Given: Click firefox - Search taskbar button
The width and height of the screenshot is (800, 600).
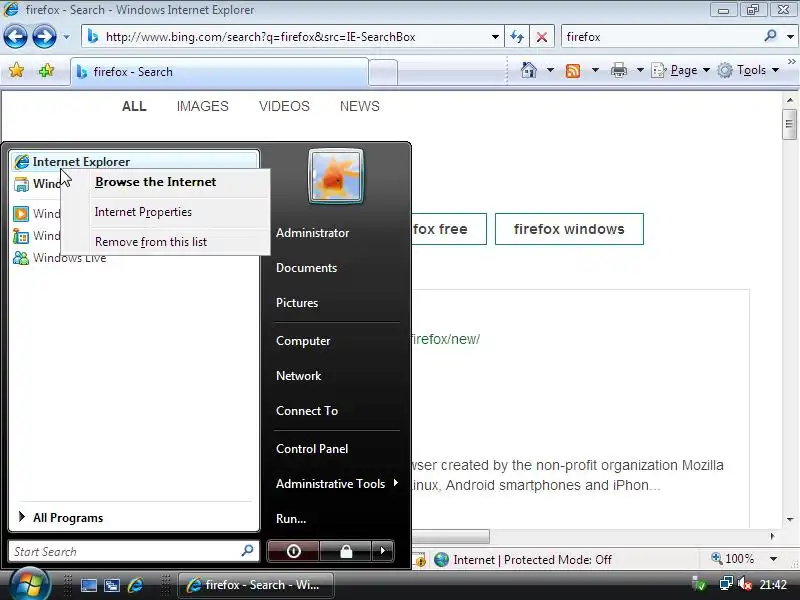Looking at the screenshot, I should 256,585.
